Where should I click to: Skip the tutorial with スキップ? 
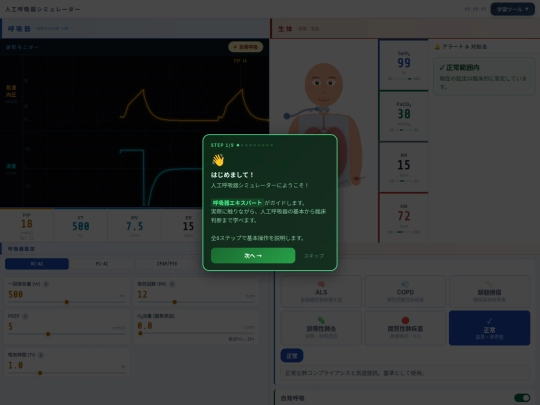(x=314, y=256)
